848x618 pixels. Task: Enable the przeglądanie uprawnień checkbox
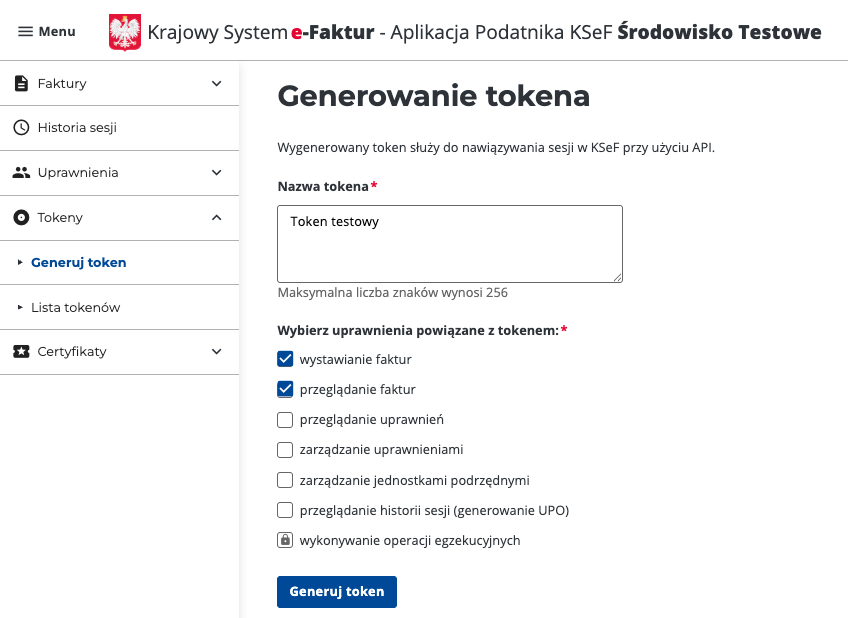(285, 420)
